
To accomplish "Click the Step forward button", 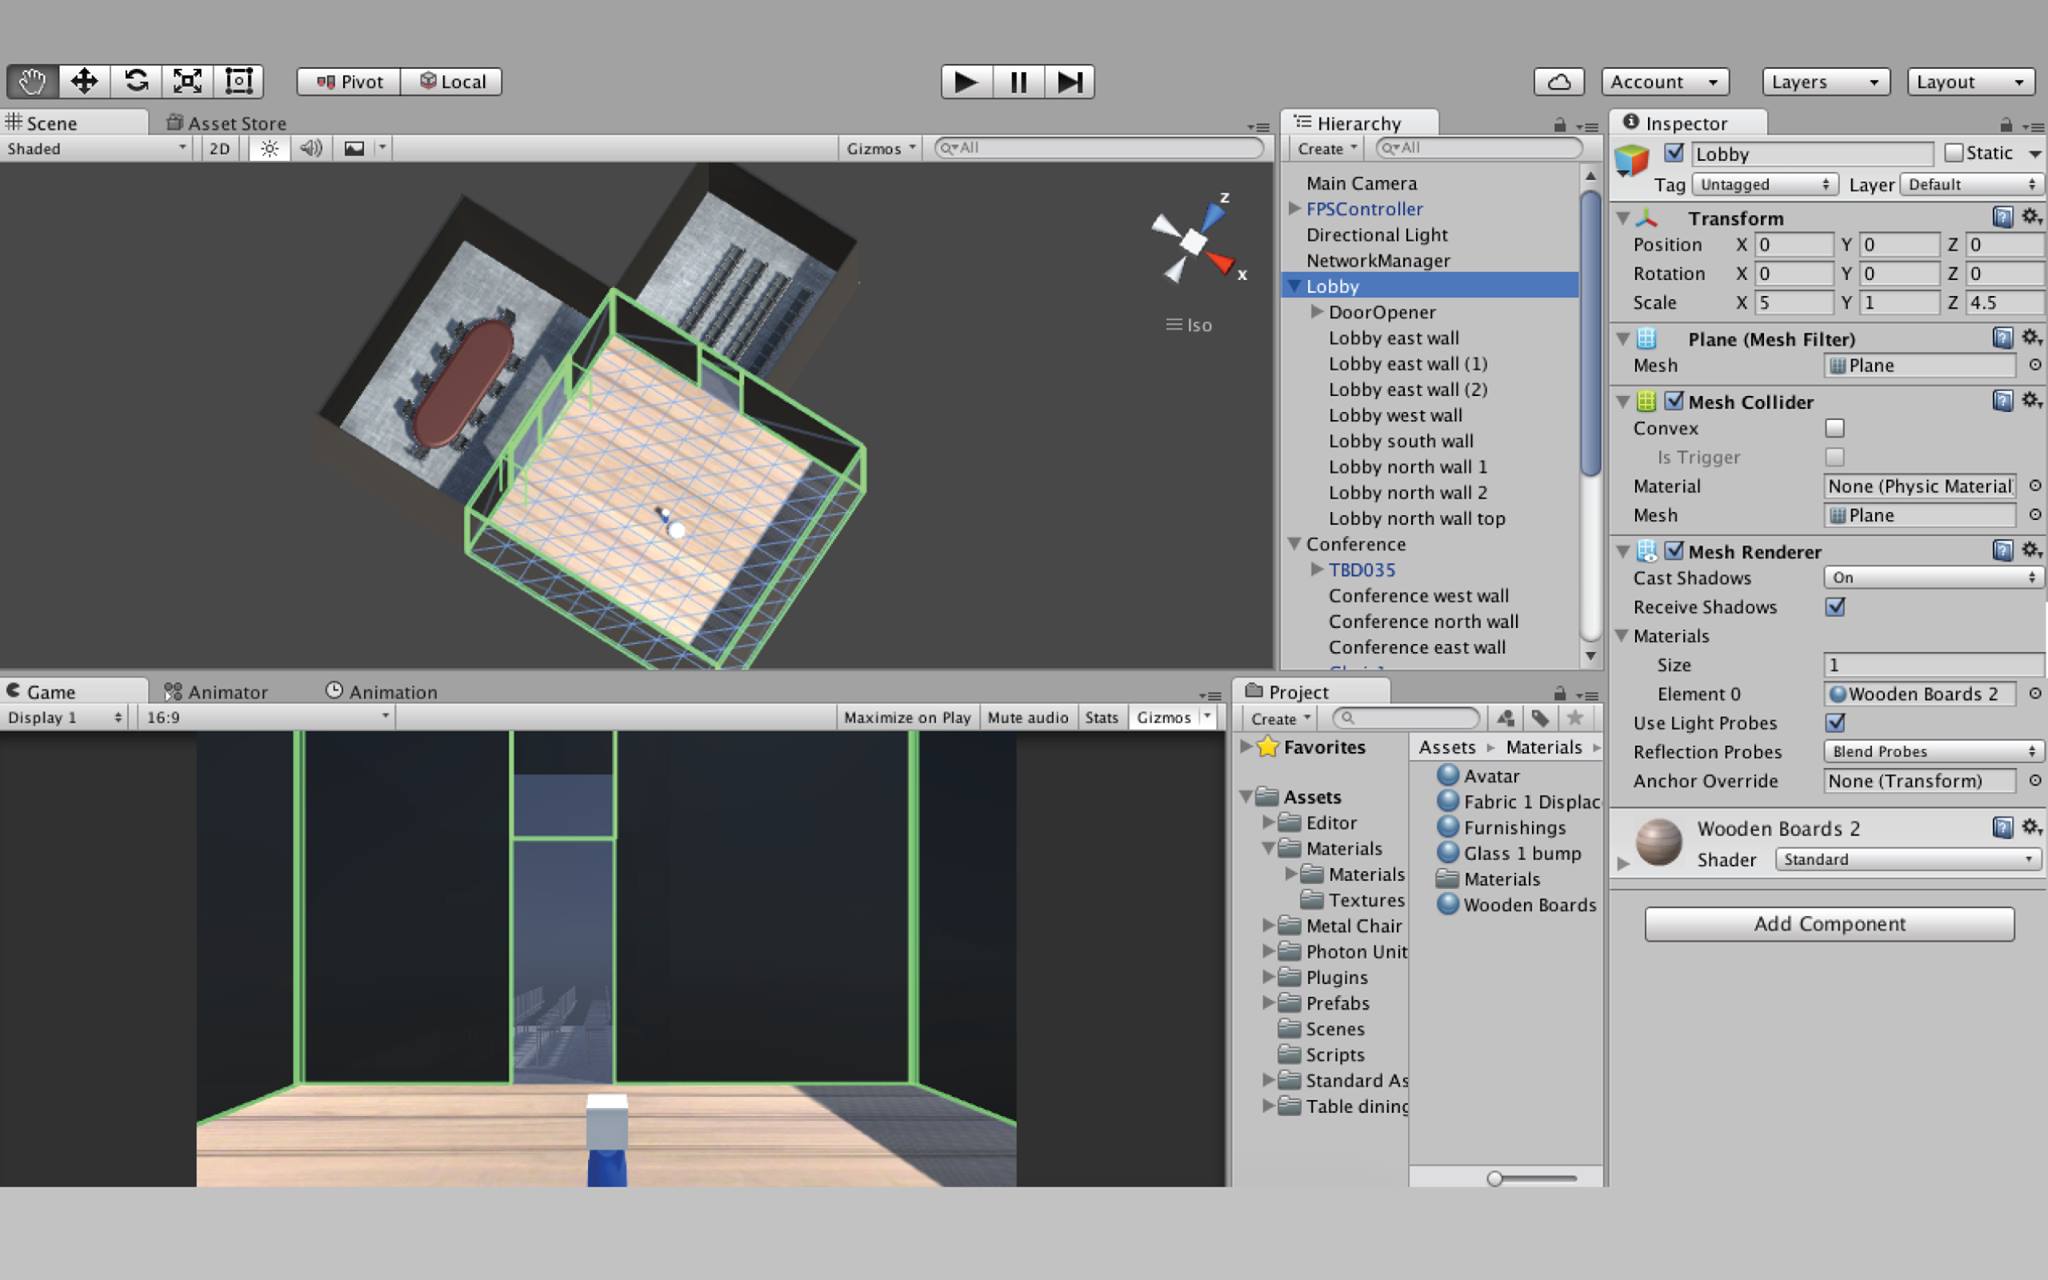I will coord(1069,82).
